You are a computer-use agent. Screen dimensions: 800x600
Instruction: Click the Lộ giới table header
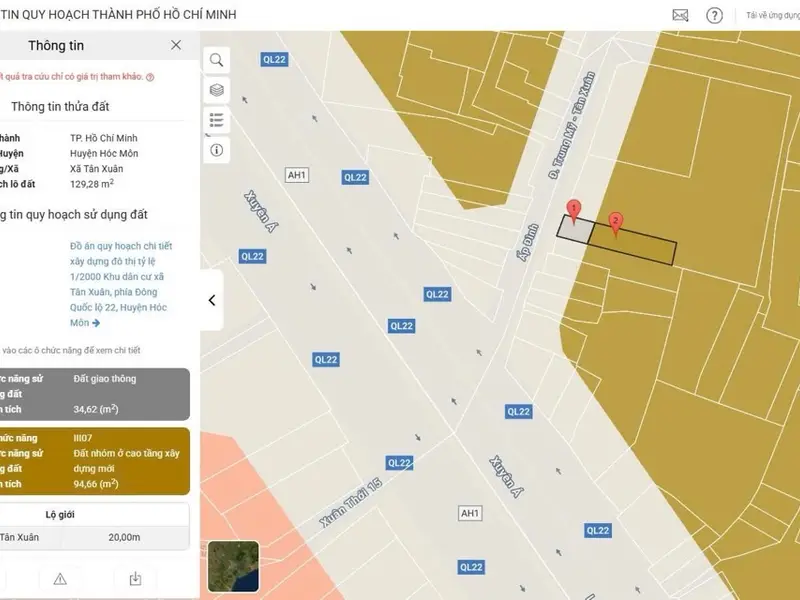[x=60, y=514]
